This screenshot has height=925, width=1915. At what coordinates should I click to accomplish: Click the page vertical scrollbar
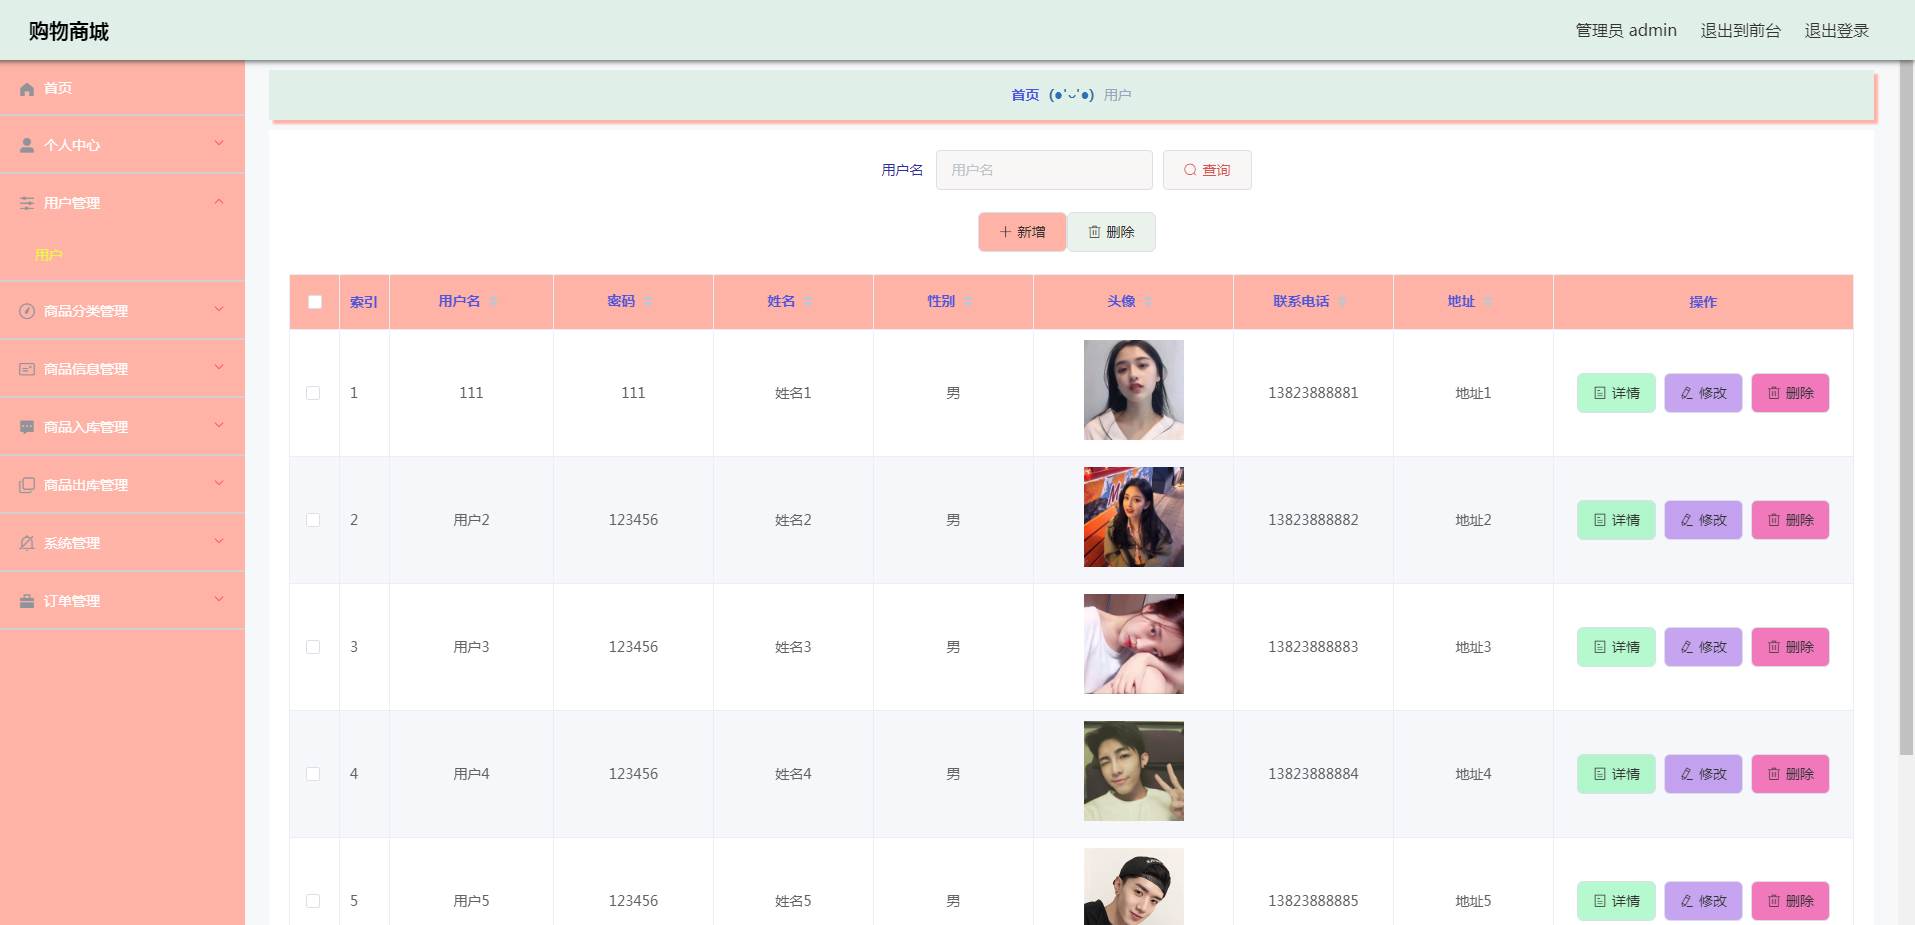pos(1906,408)
